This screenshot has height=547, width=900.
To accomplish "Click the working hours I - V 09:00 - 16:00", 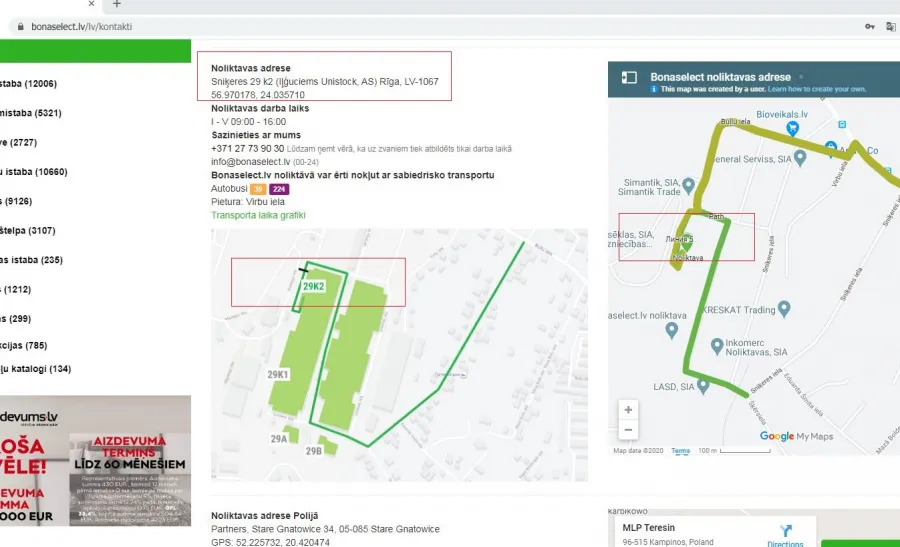I will [x=249, y=122].
